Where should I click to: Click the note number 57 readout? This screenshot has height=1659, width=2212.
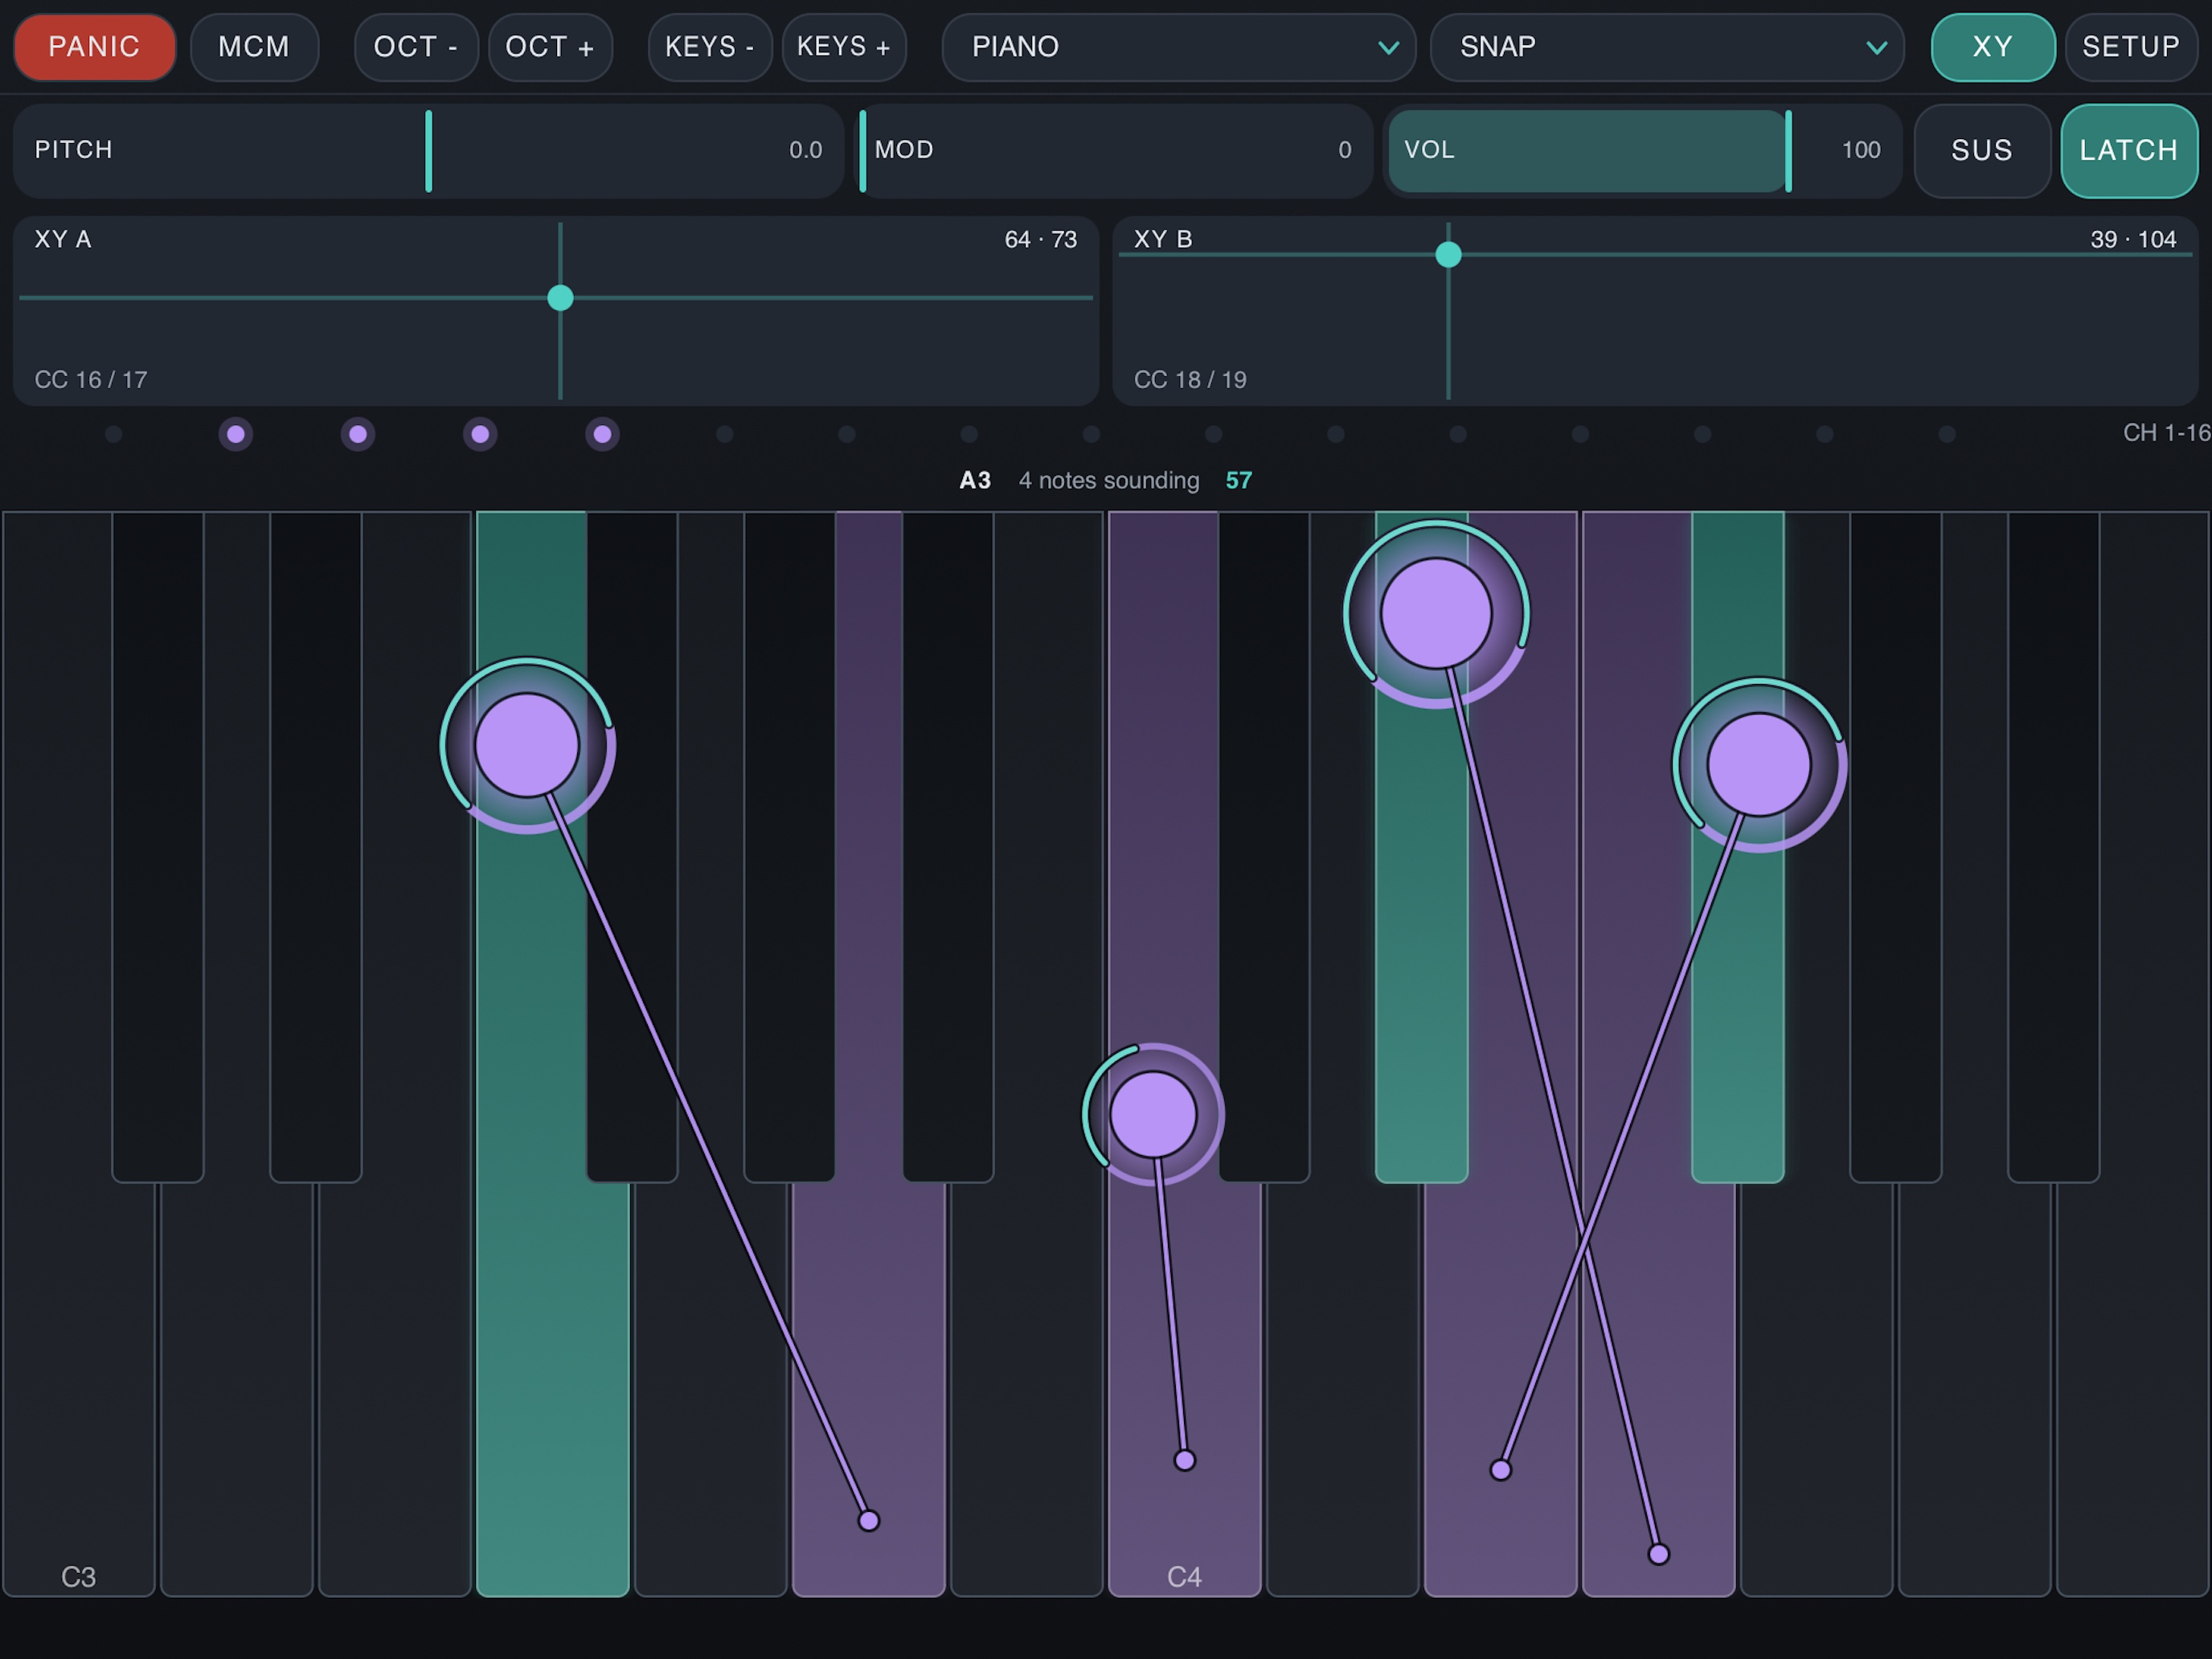[x=1238, y=480]
